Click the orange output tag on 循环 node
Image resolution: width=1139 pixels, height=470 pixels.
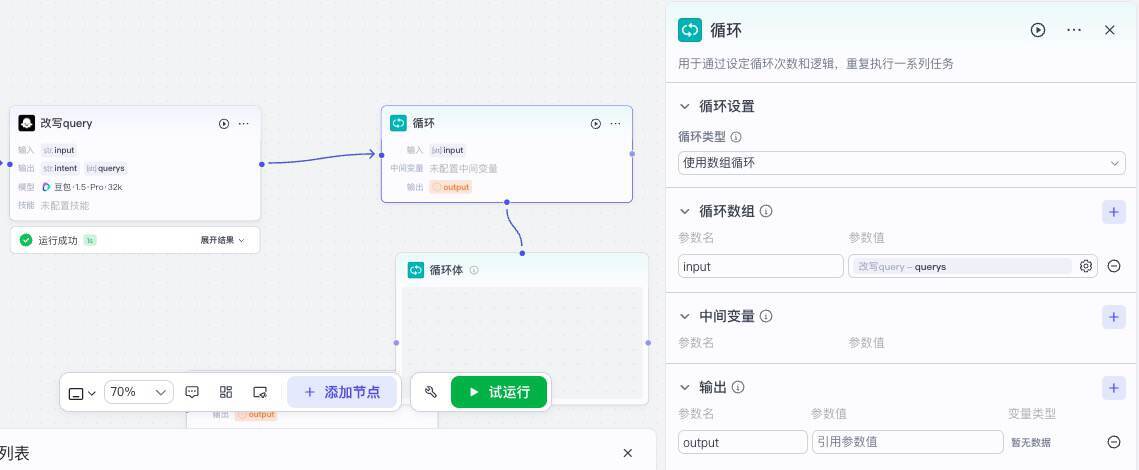[450, 187]
